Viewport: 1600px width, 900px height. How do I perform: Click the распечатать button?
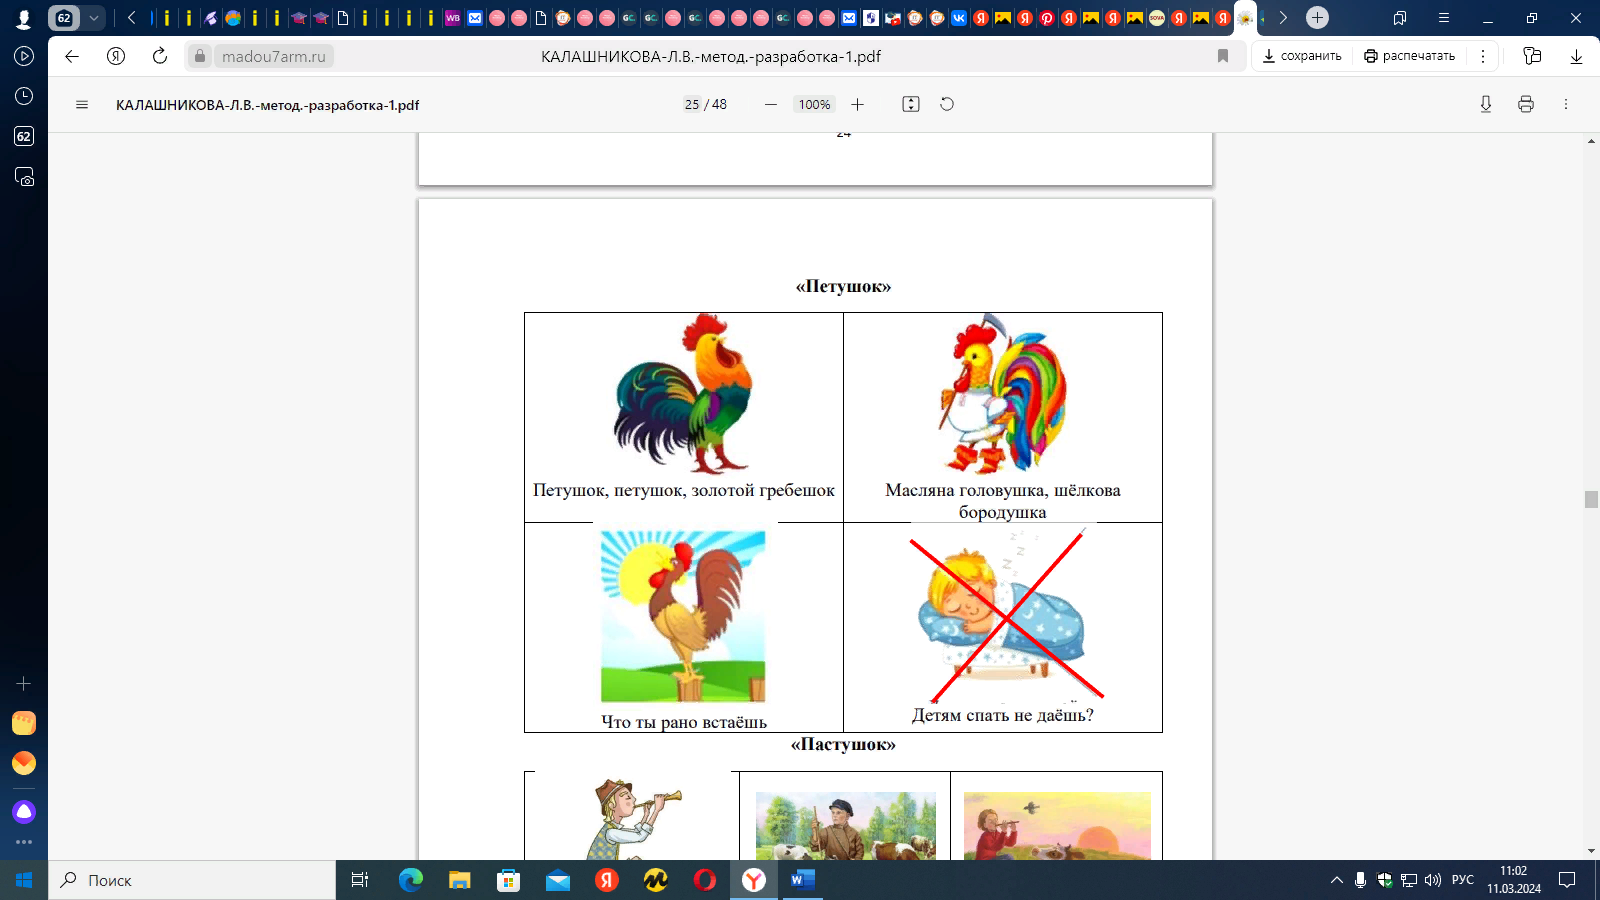pos(1409,56)
